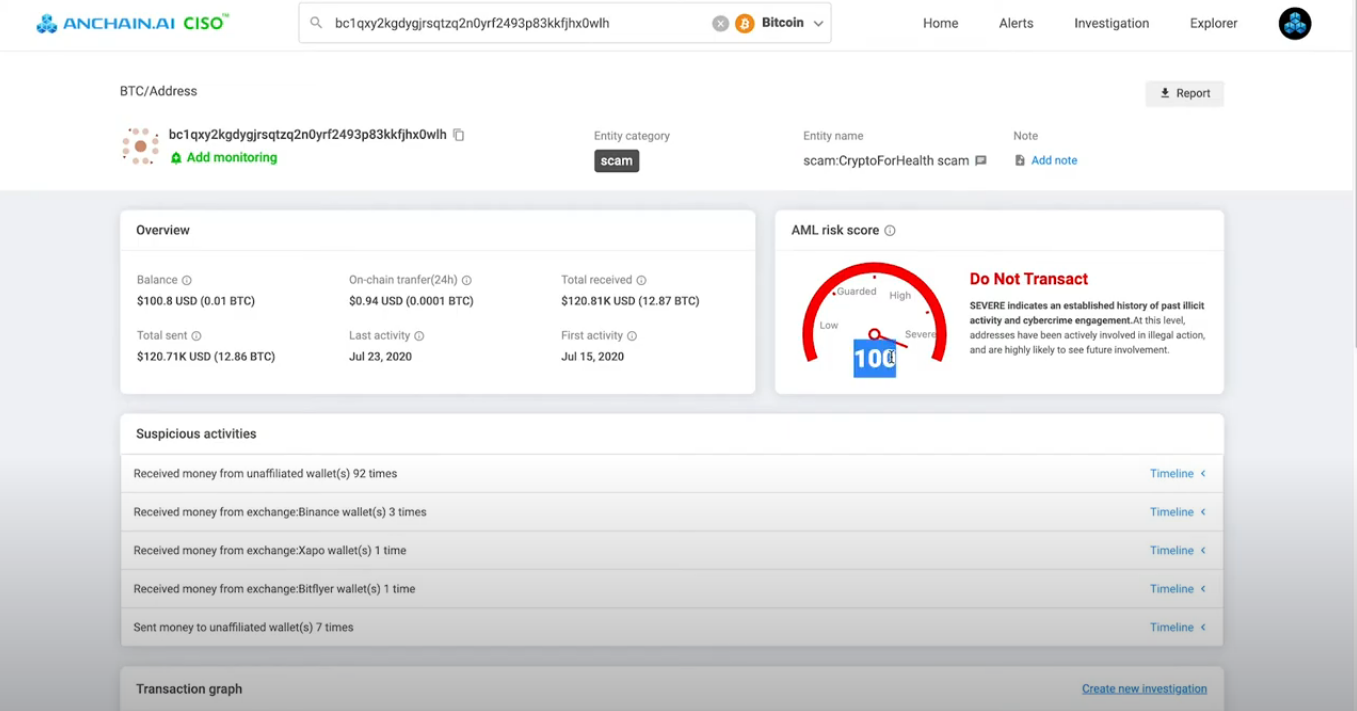Click the AnChain.AI CISO logo
The width and height of the screenshot is (1357, 711).
[x=132, y=23]
